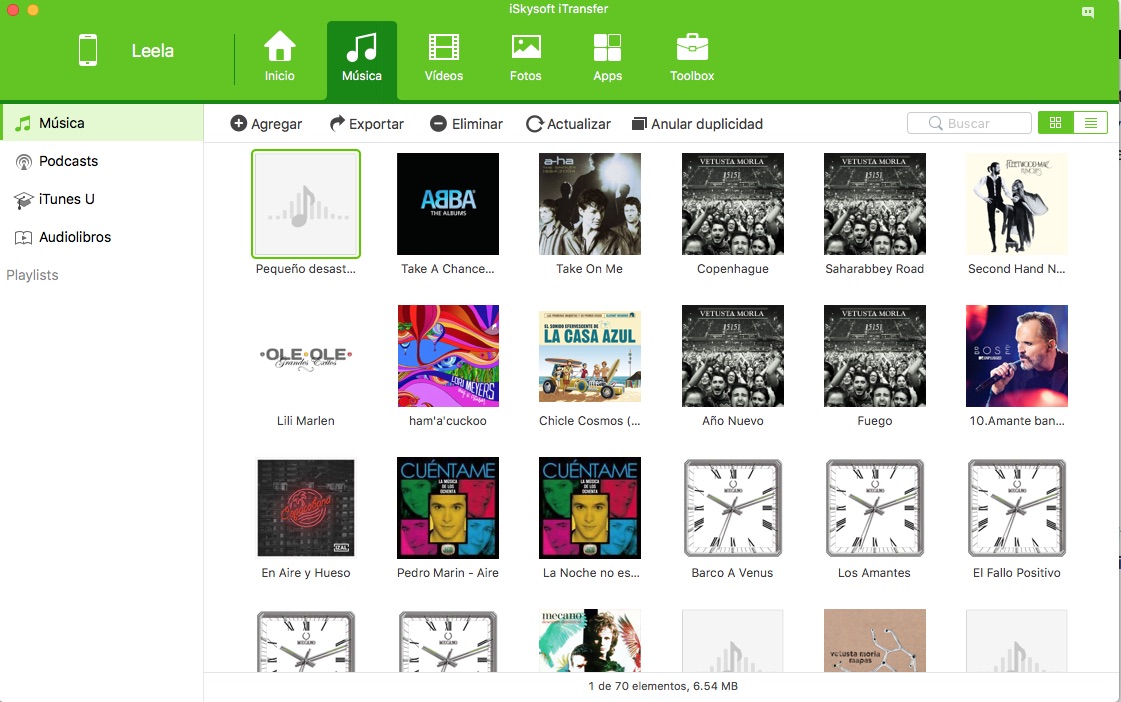Click Eliminar to delete song
The height and width of the screenshot is (702, 1121).
(466, 124)
